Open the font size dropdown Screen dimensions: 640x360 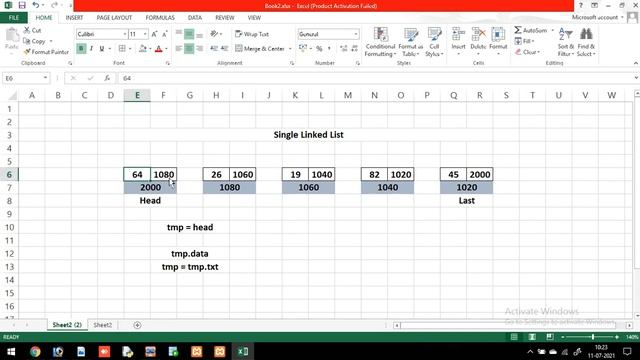click(x=145, y=34)
